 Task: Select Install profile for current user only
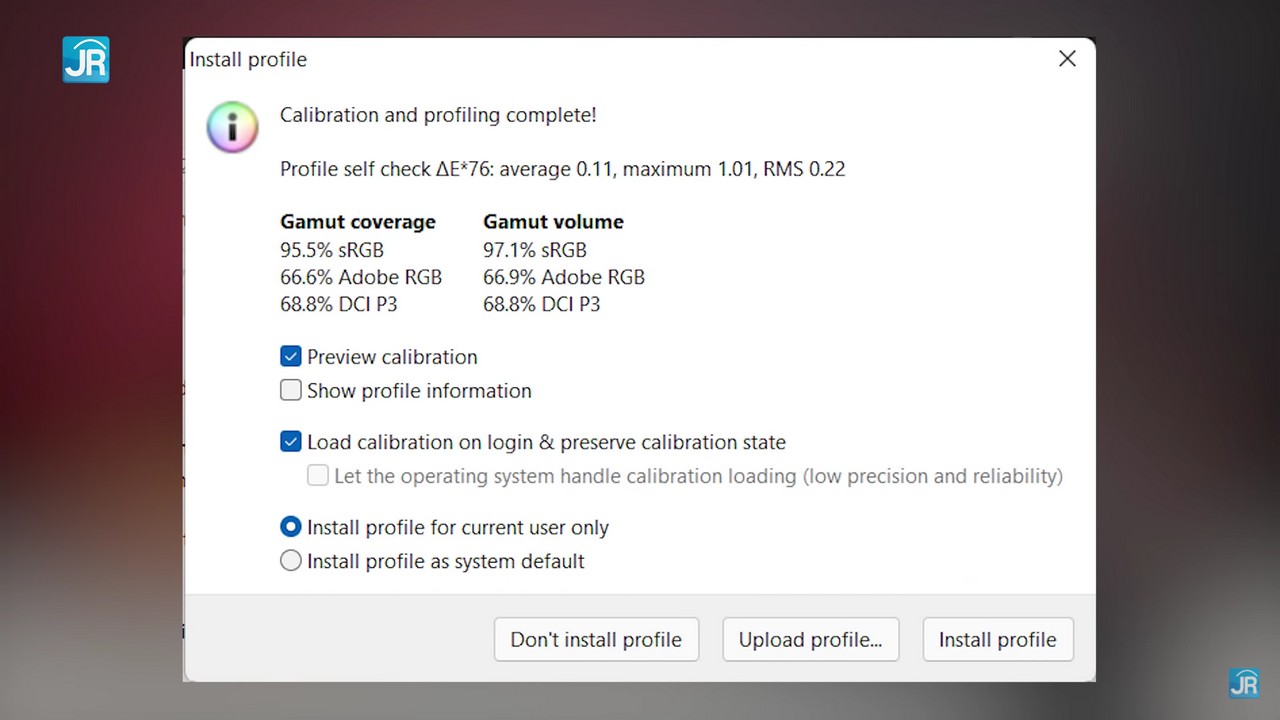tap(291, 527)
